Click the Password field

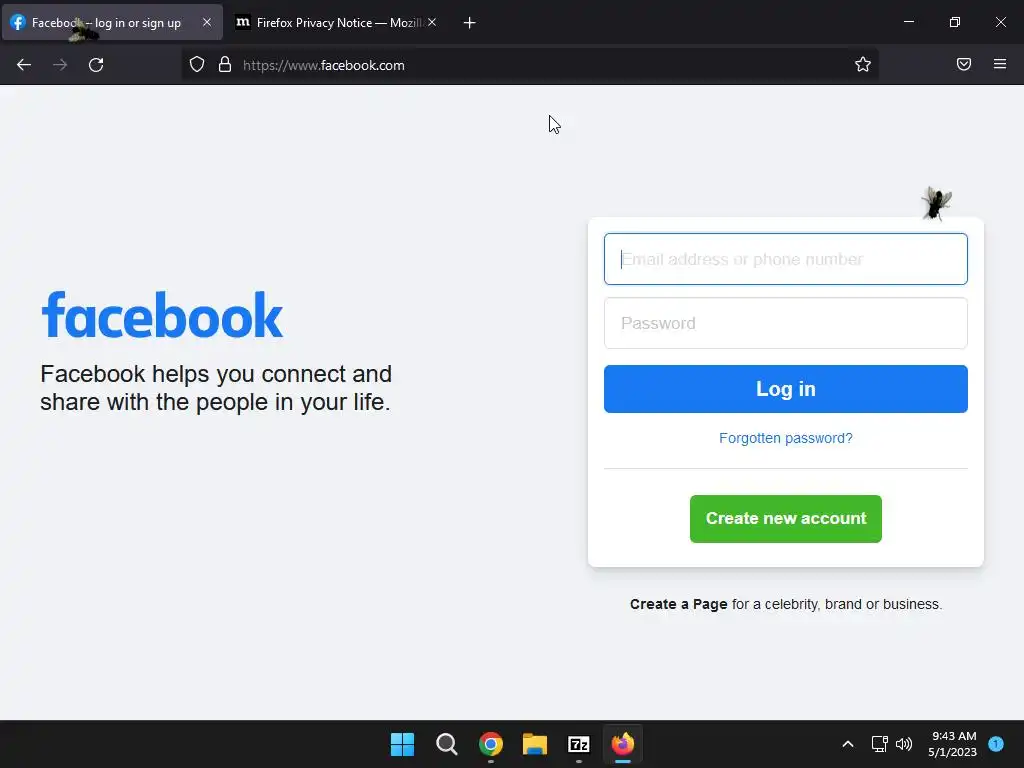point(786,323)
